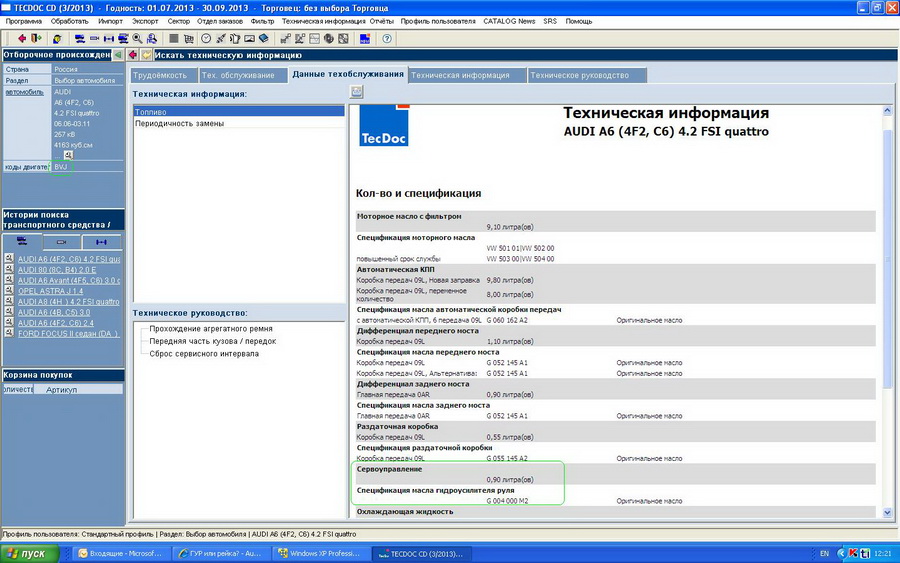Open the Обработать menu

coord(69,21)
